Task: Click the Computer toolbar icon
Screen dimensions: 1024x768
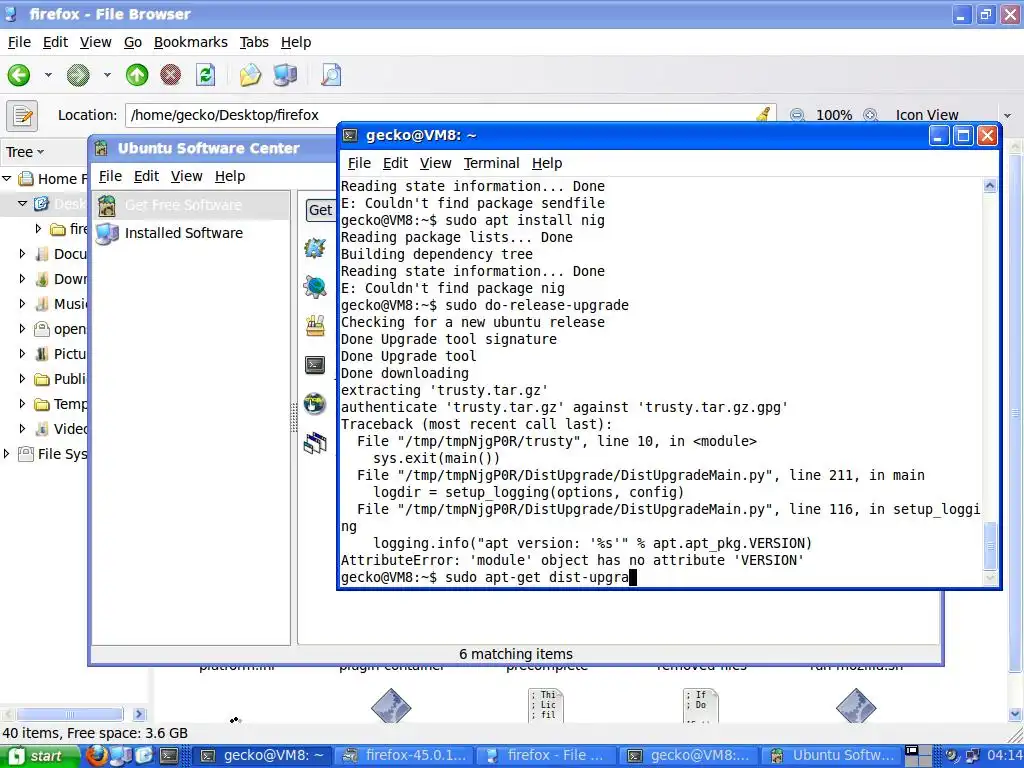Action: (x=285, y=75)
